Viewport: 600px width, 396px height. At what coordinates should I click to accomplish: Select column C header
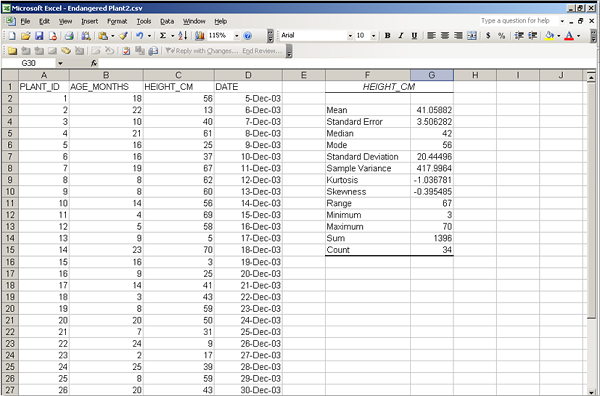[179, 75]
